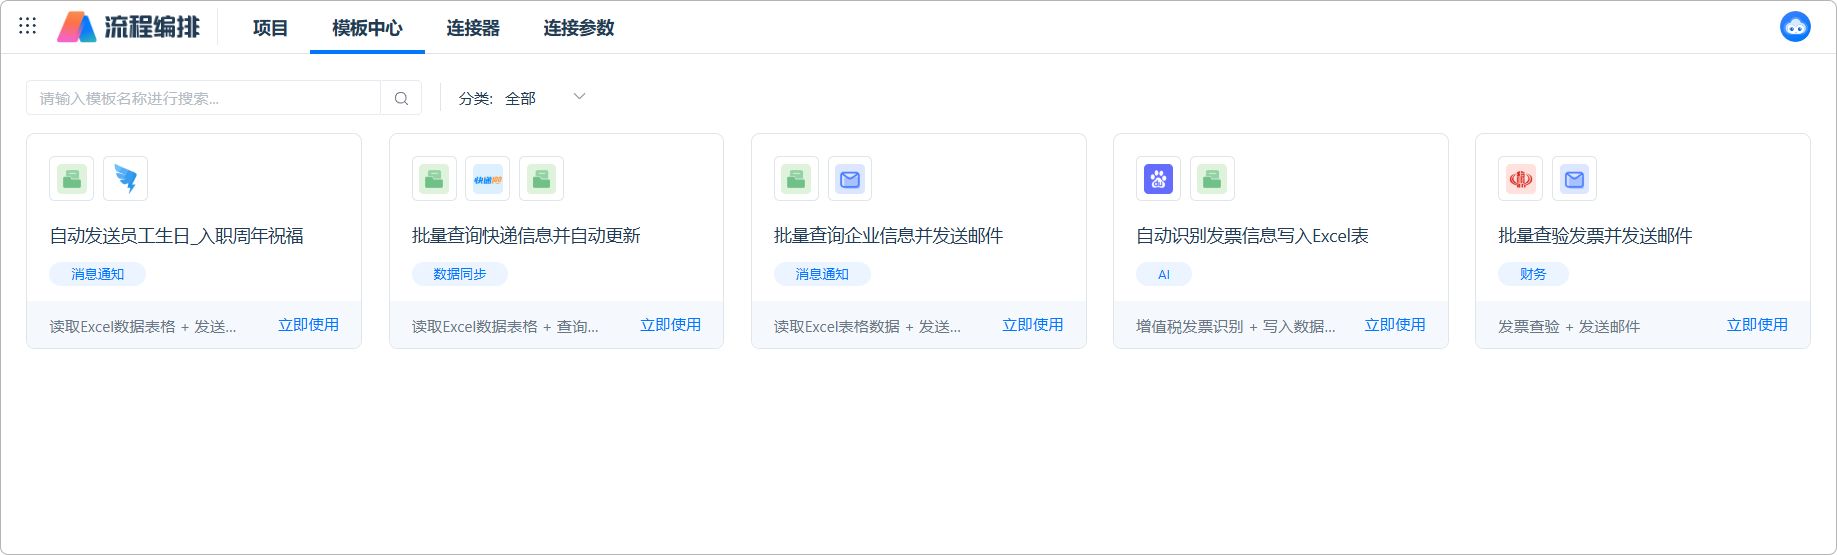Viewport: 1837px width, 555px height.
Task: Click the mail icon on 批量查验发票 card
Action: click(x=1574, y=179)
